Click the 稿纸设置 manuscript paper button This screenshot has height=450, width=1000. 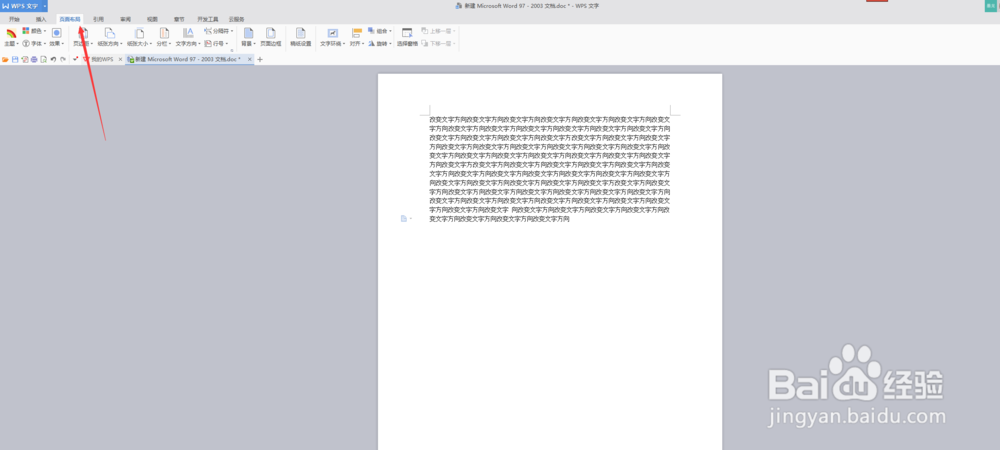[x=300, y=37]
